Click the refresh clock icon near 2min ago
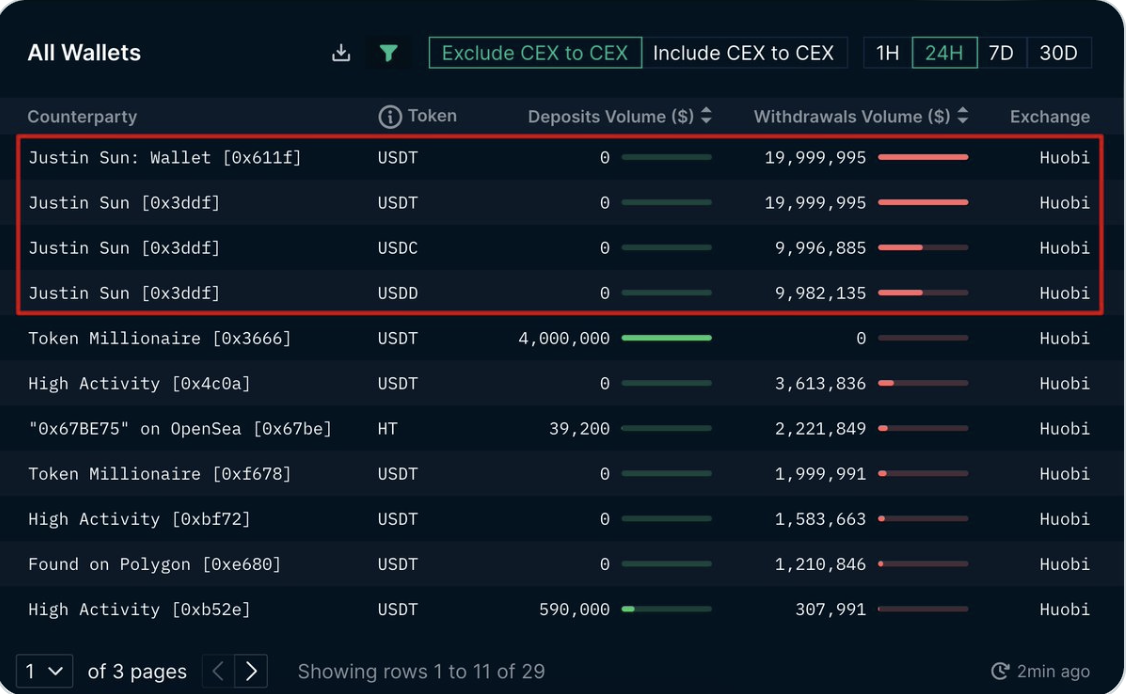 1000,671
